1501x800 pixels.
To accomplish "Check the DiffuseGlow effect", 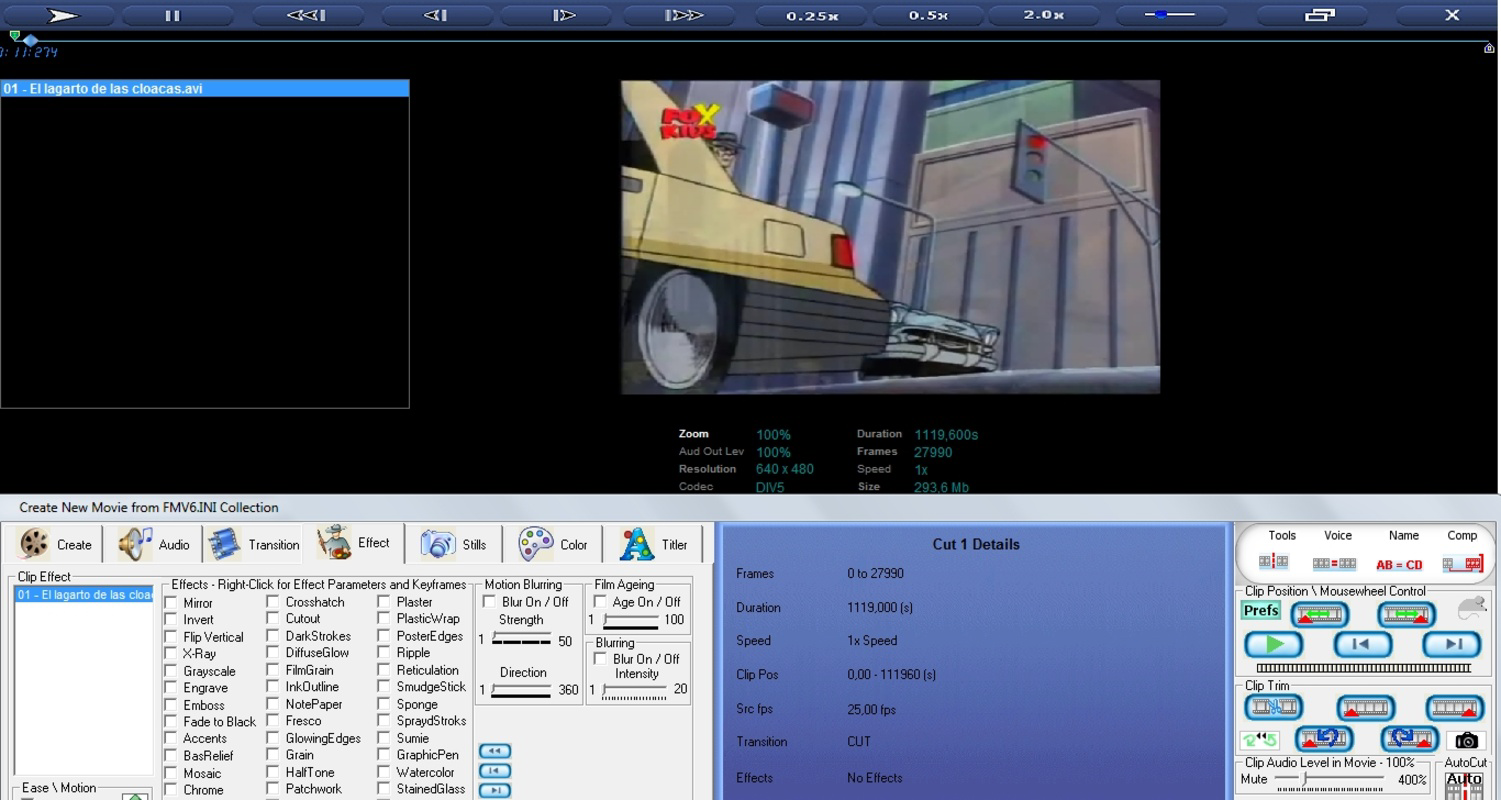I will pos(273,653).
